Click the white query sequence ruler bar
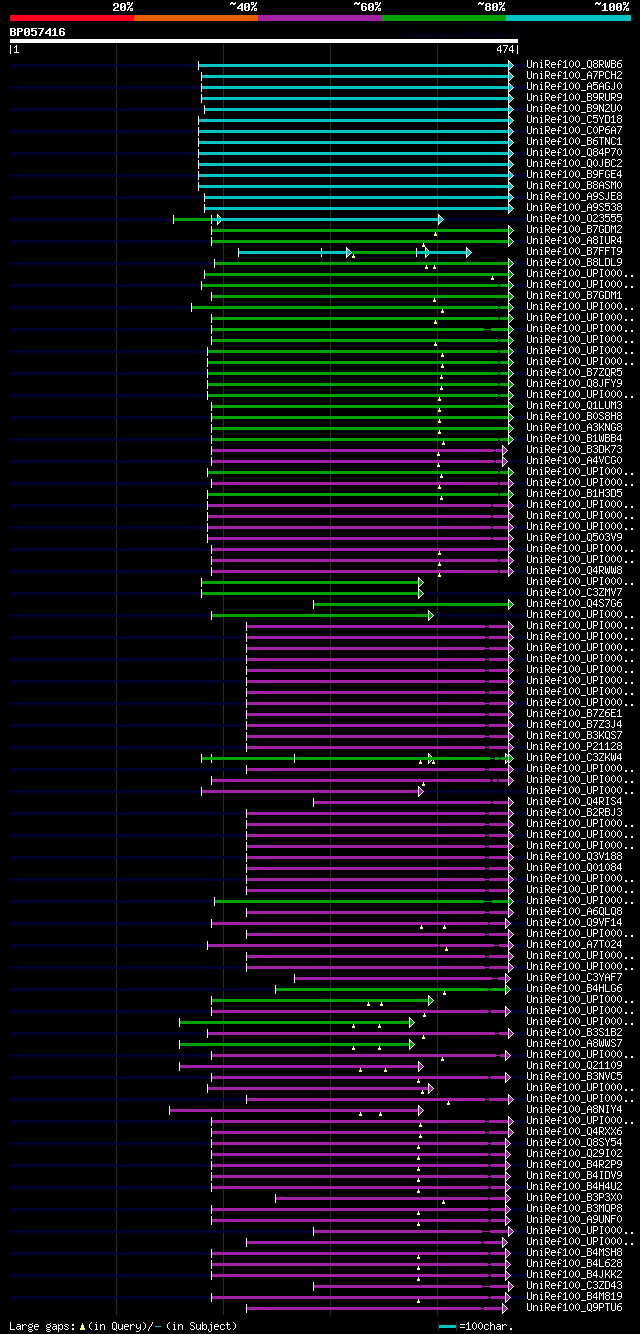Image resolution: width=640 pixels, height=1334 pixels. [x=263, y=41]
